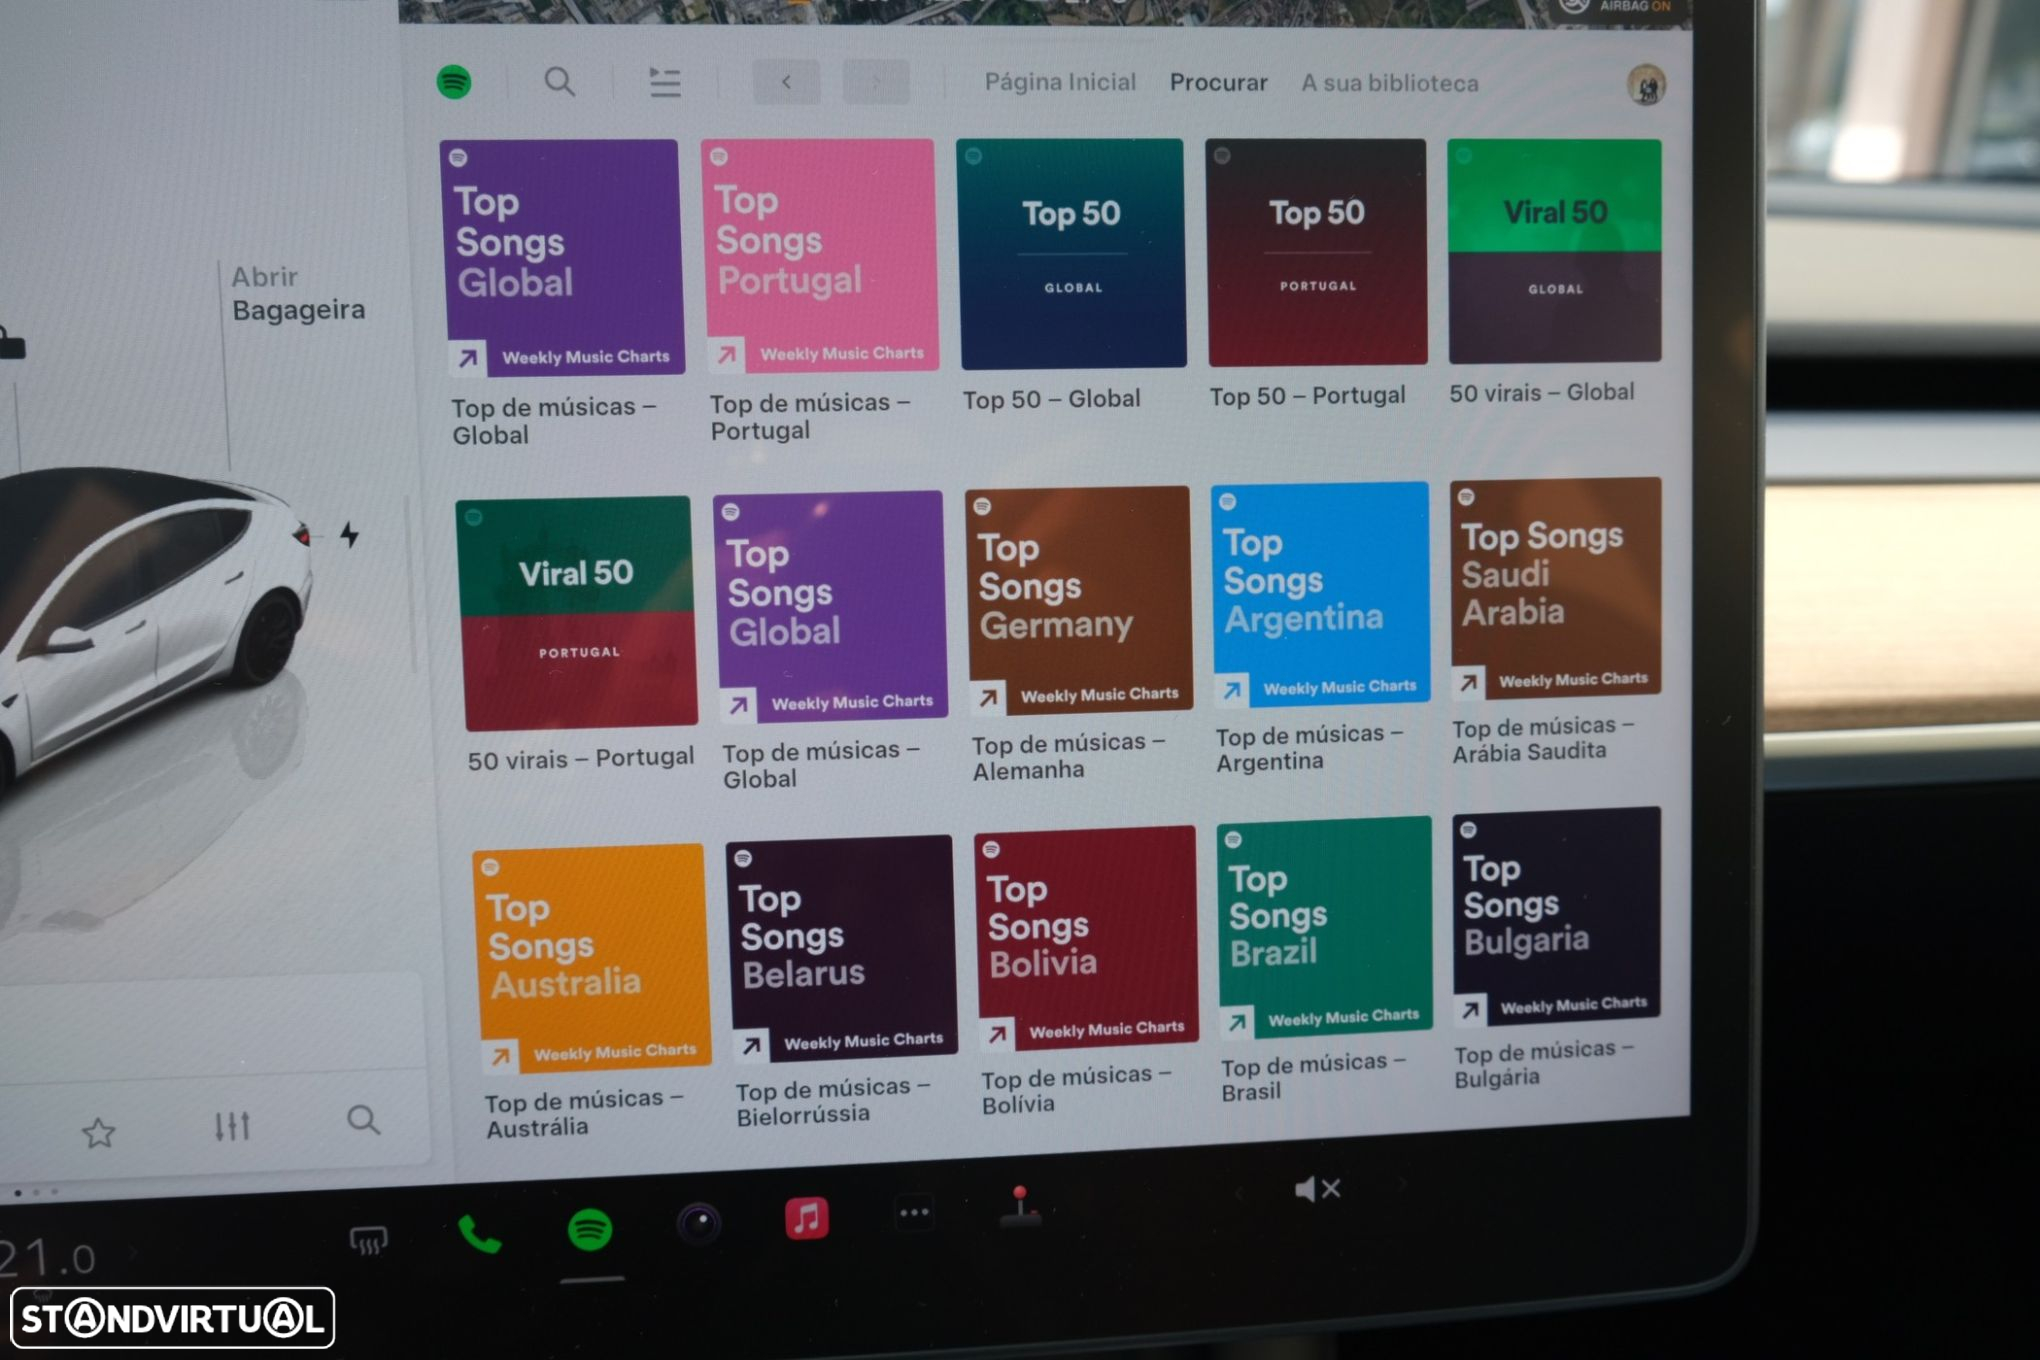Image resolution: width=2040 pixels, height=1360 pixels.
Task: Open the camera app in dock
Action: pyautogui.click(x=699, y=1223)
